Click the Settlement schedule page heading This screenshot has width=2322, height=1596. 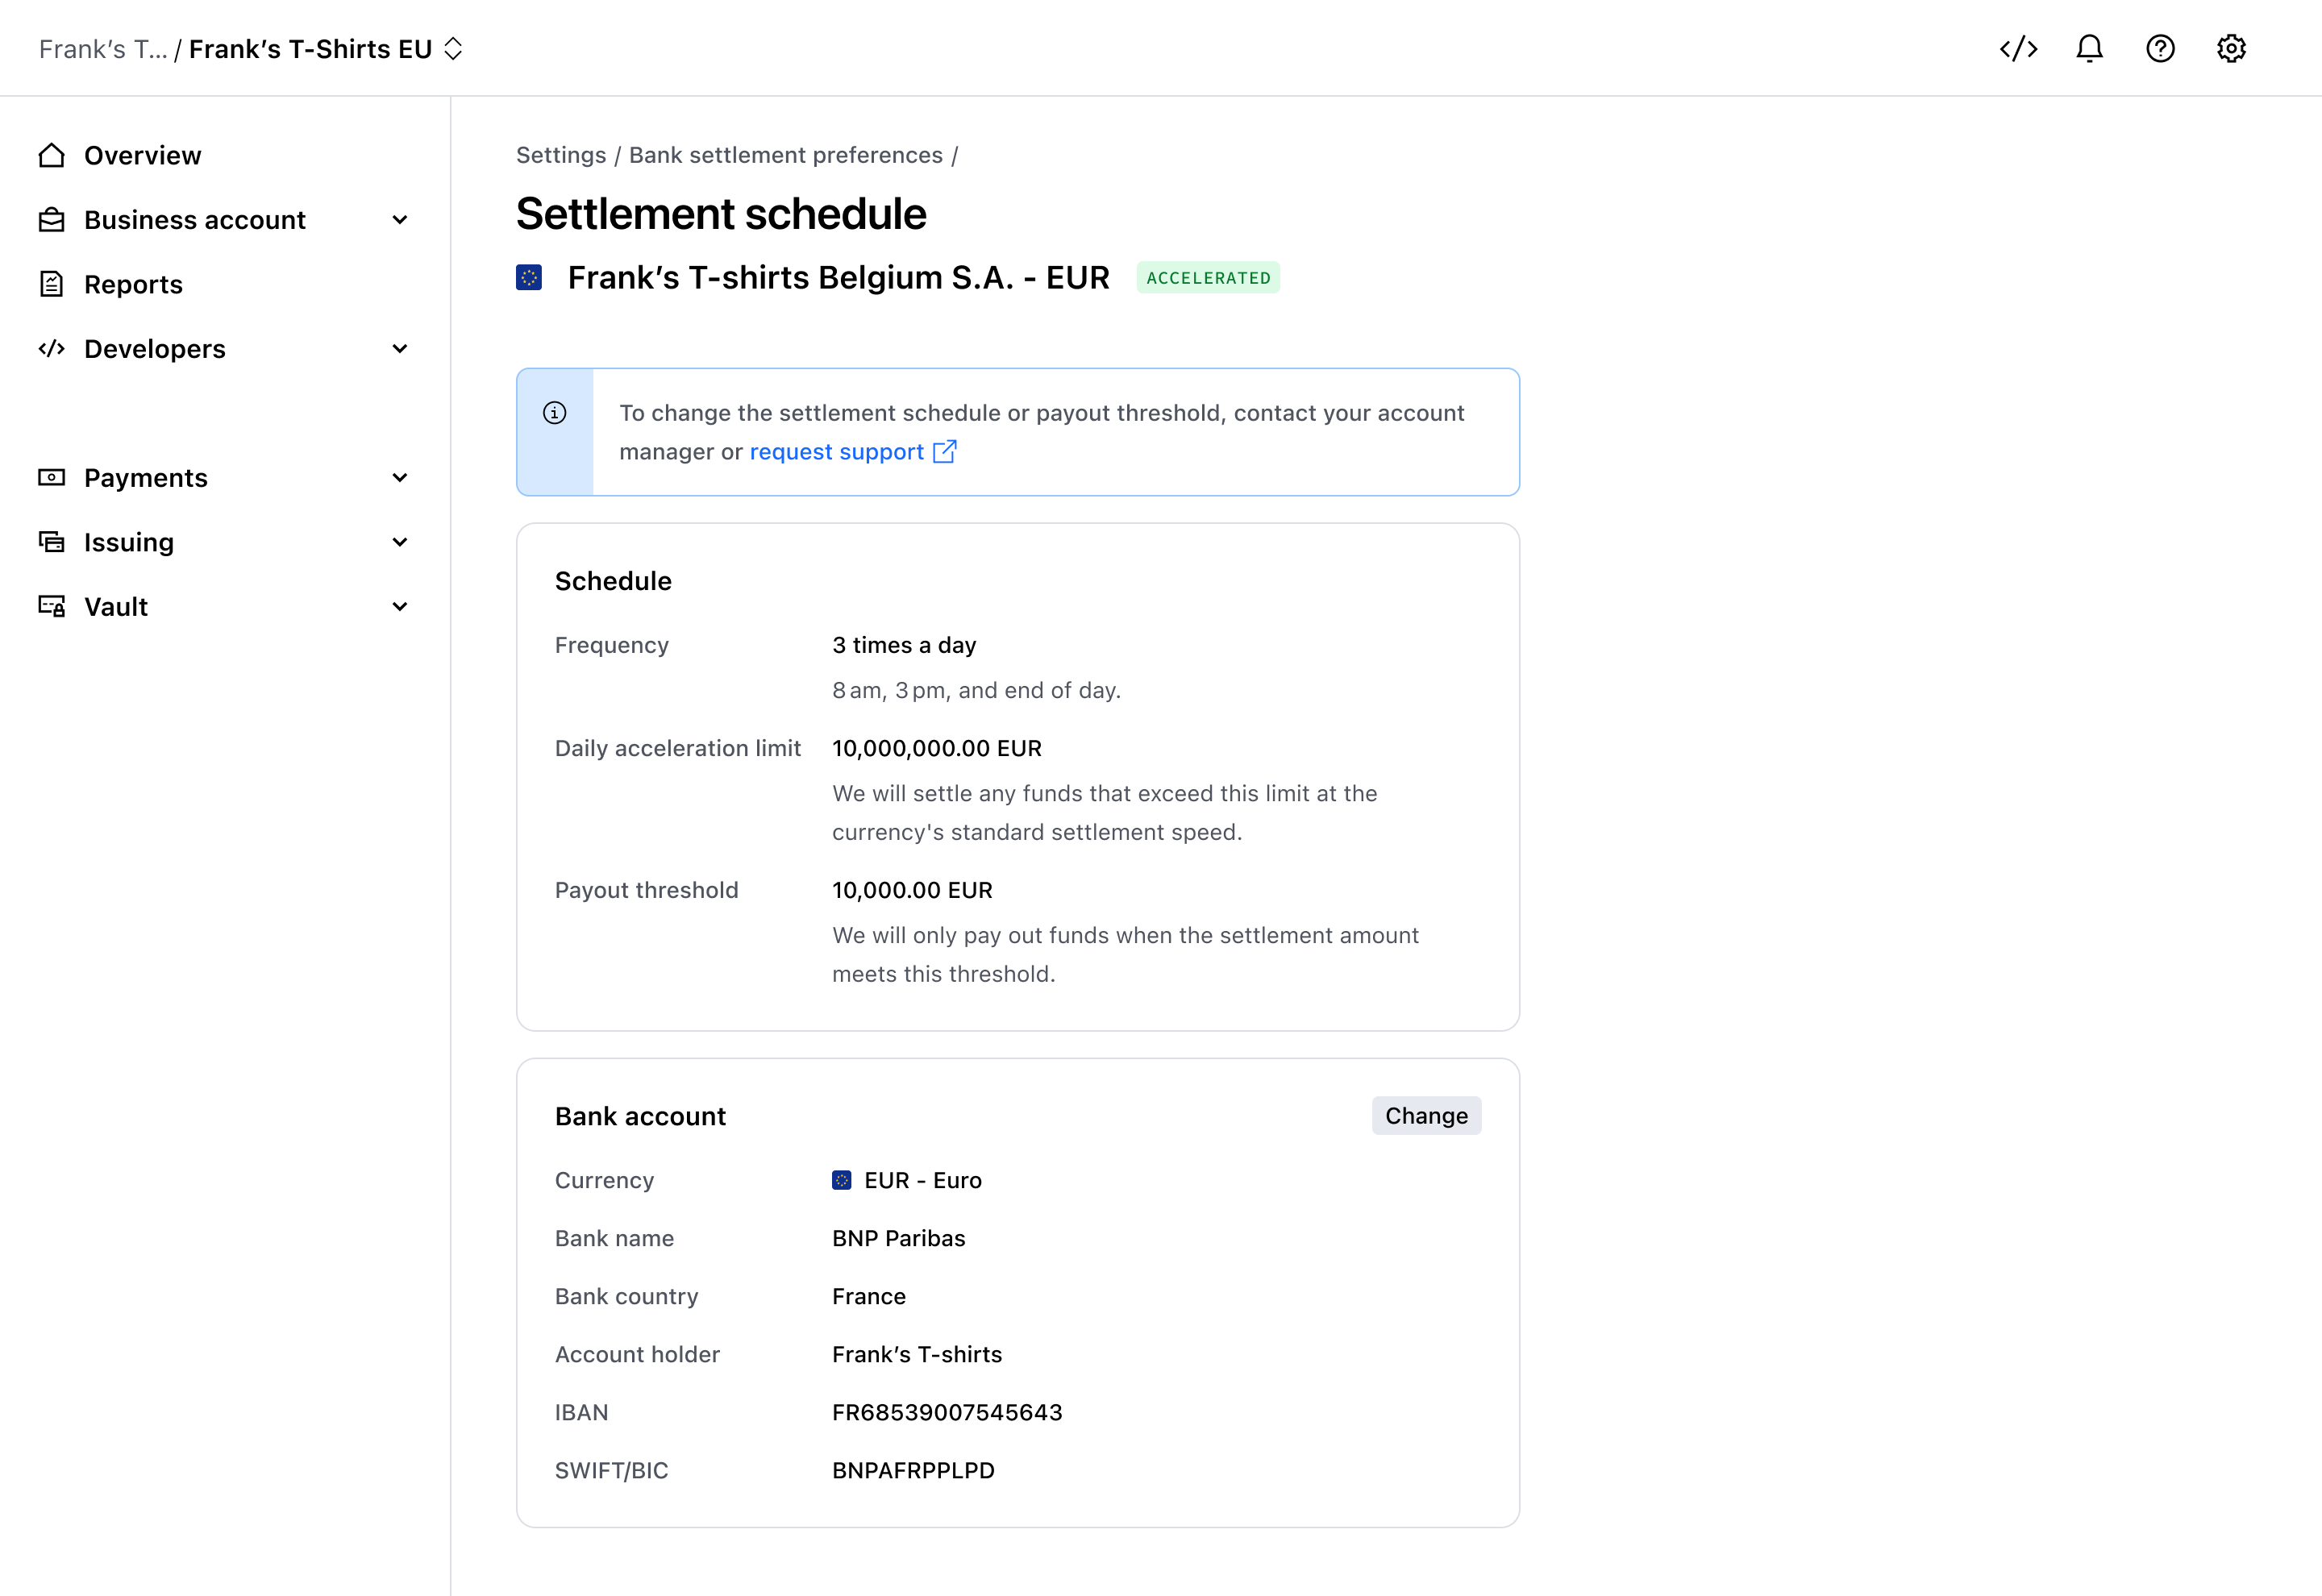tap(721, 214)
